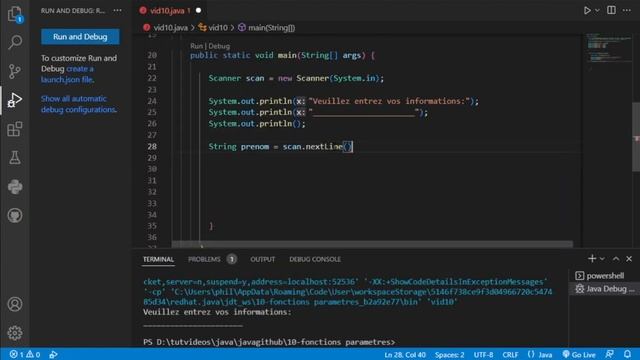
Task: Open the Search view icon
Action: [x=15, y=42]
